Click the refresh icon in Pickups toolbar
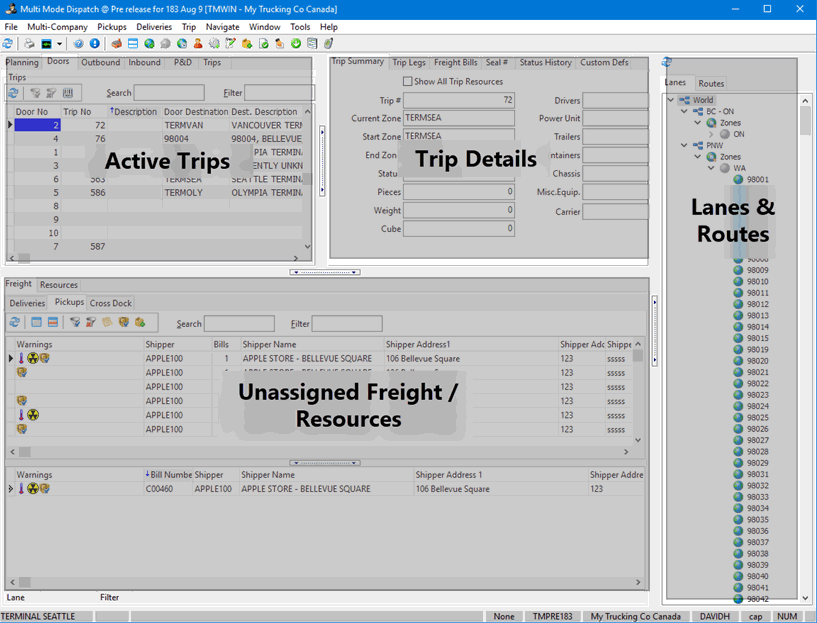 pyautogui.click(x=15, y=323)
